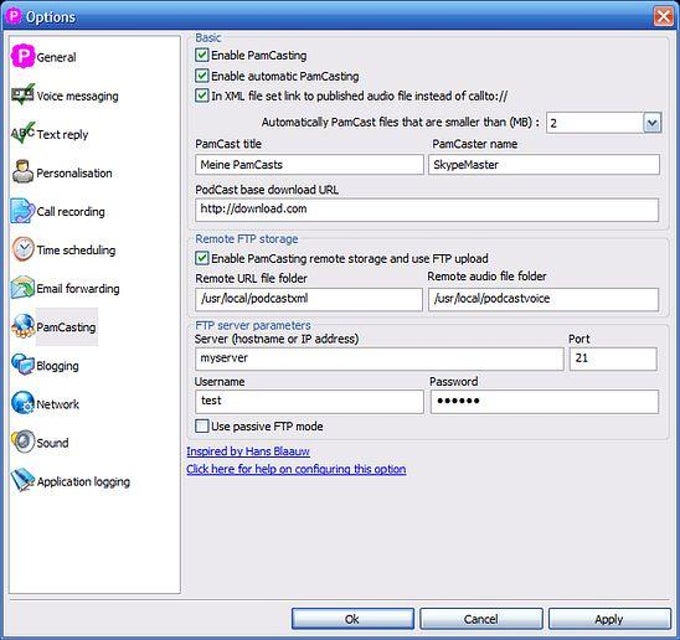Select the Personalisation label
680x640 pixels.
click(74, 173)
